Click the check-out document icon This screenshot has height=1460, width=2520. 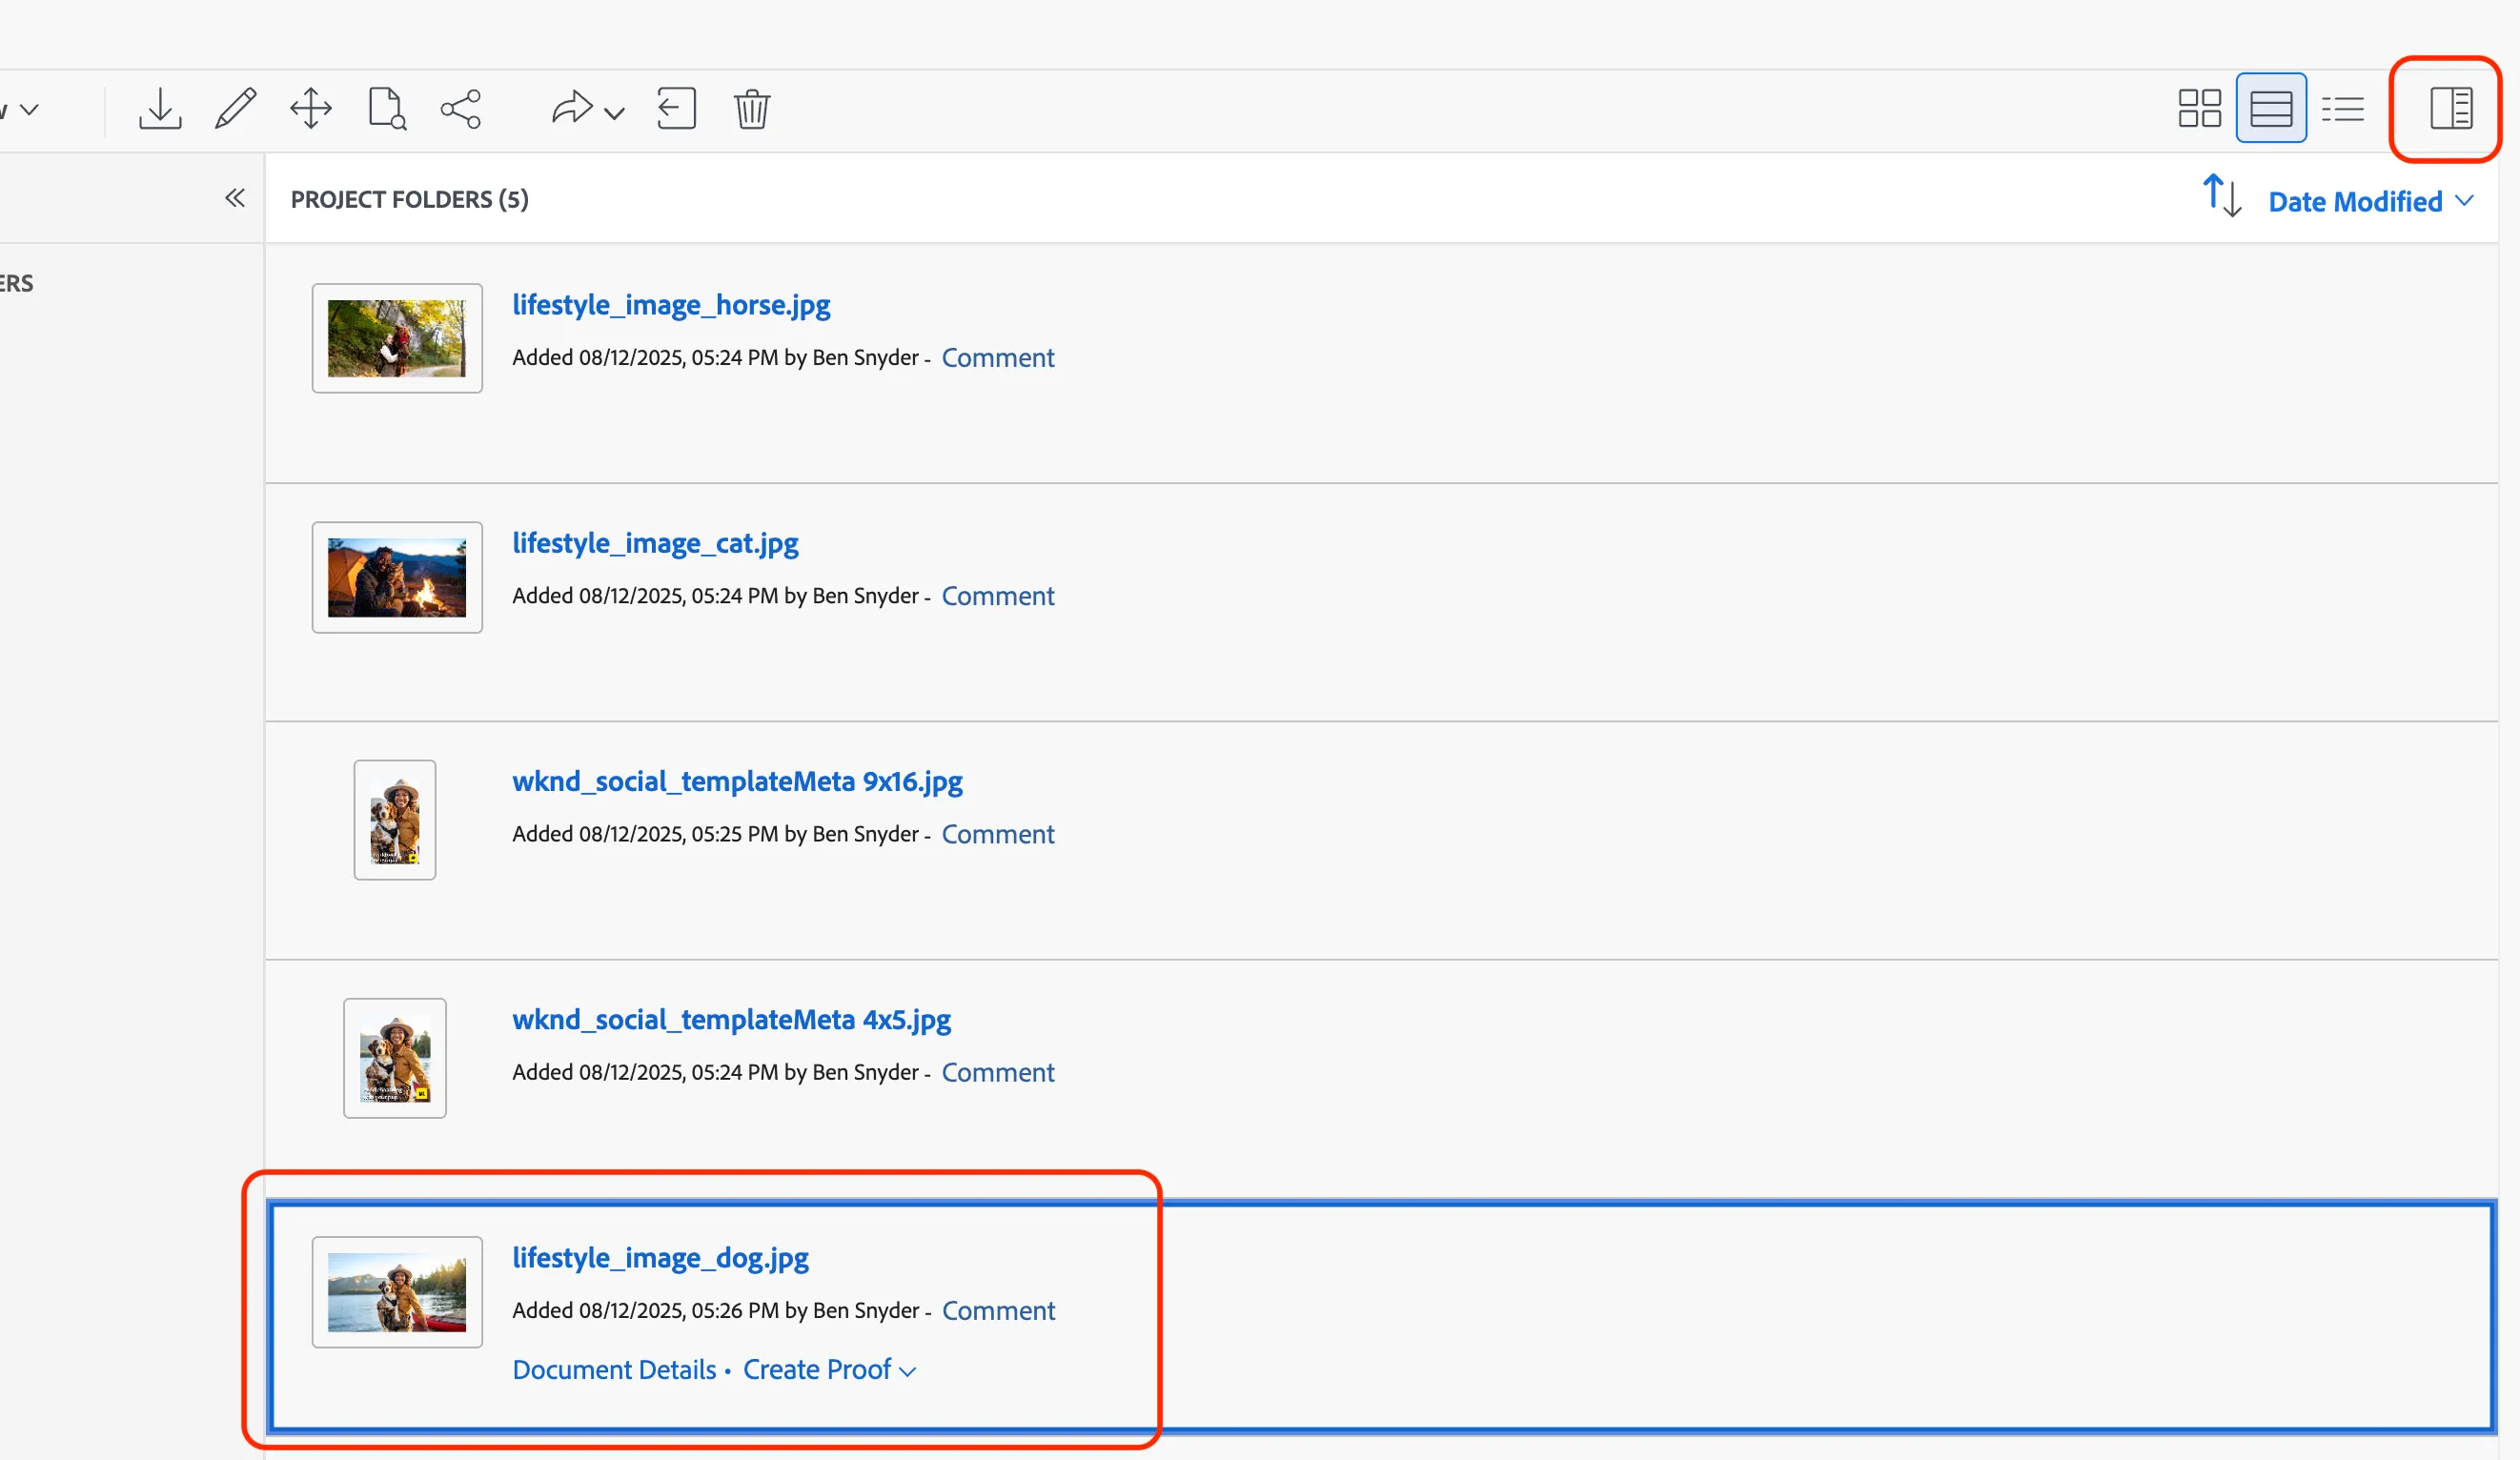pyautogui.click(x=676, y=108)
